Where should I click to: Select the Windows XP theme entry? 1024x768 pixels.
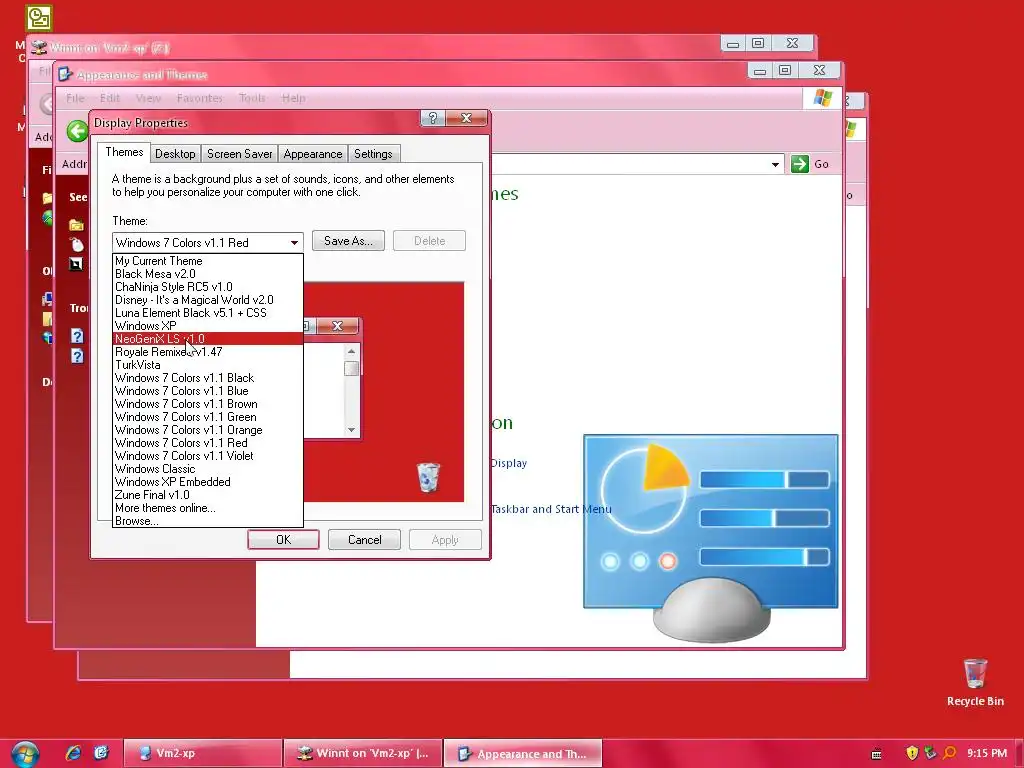click(x=208, y=326)
